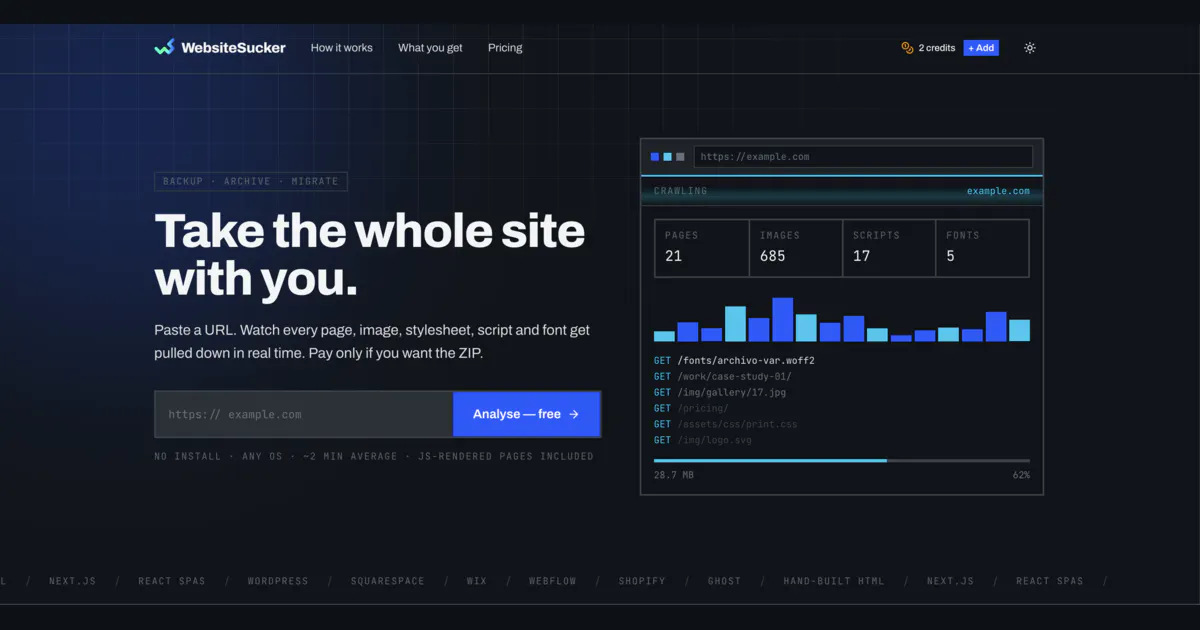The width and height of the screenshot is (1200, 630).
Task: Click the example.com crawl status label
Action: [x=998, y=191]
